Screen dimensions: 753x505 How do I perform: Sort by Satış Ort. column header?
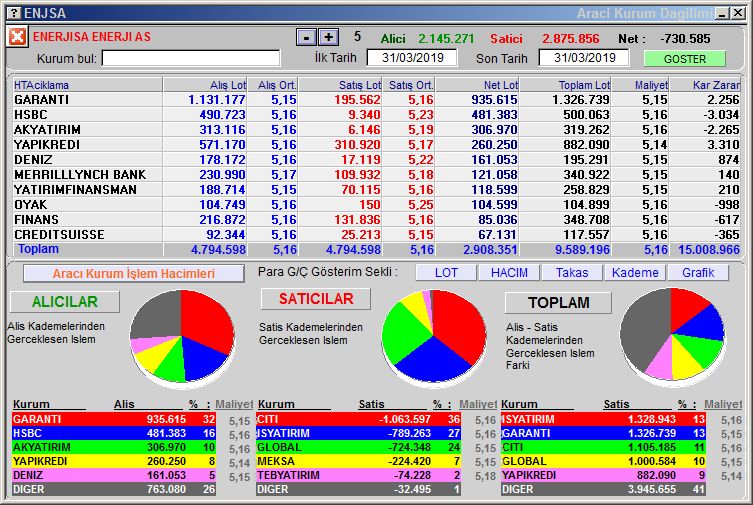pos(409,85)
